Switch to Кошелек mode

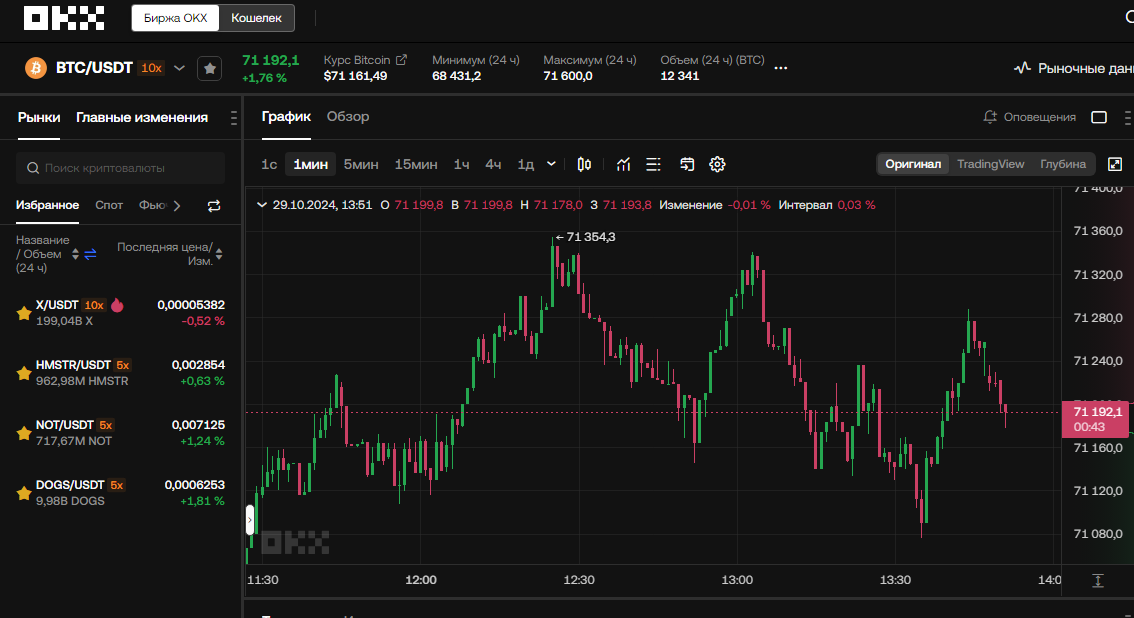pyautogui.click(x=256, y=18)
